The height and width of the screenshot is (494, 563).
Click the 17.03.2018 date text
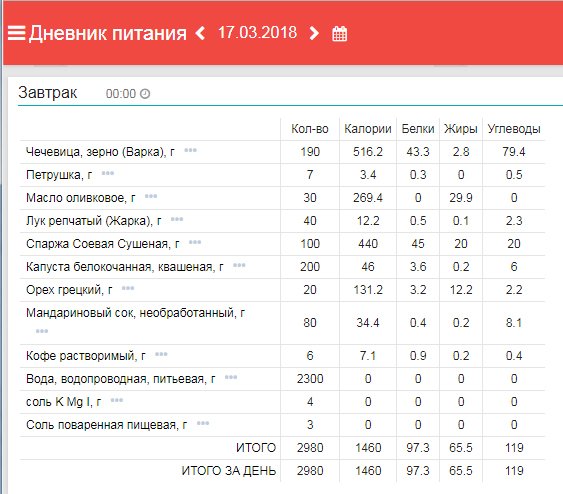[x=257, y=32]
